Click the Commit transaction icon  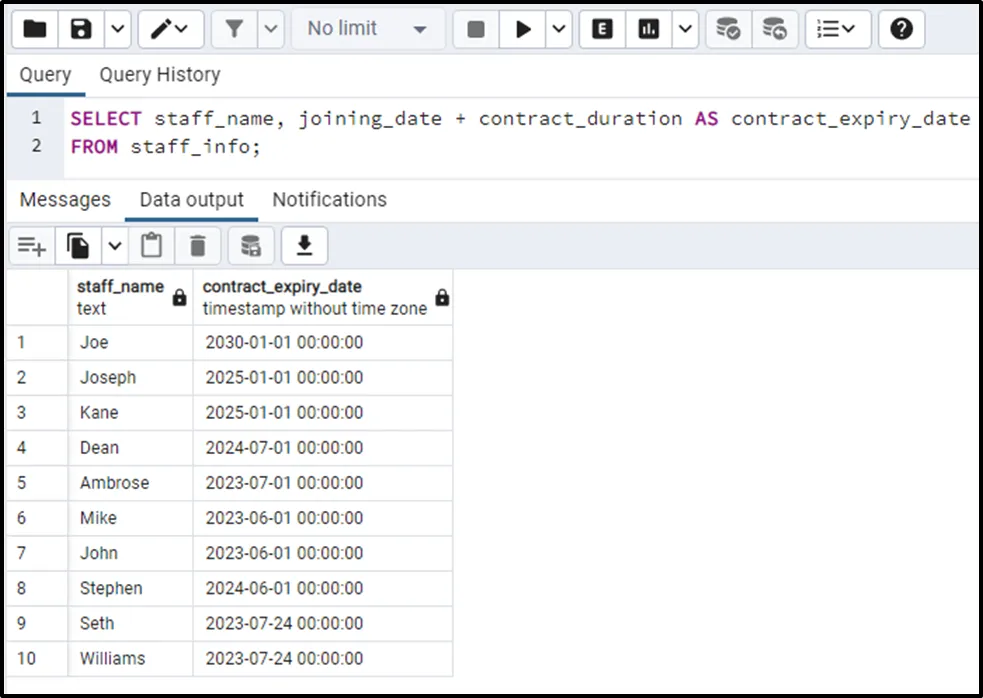click(729, 29)
